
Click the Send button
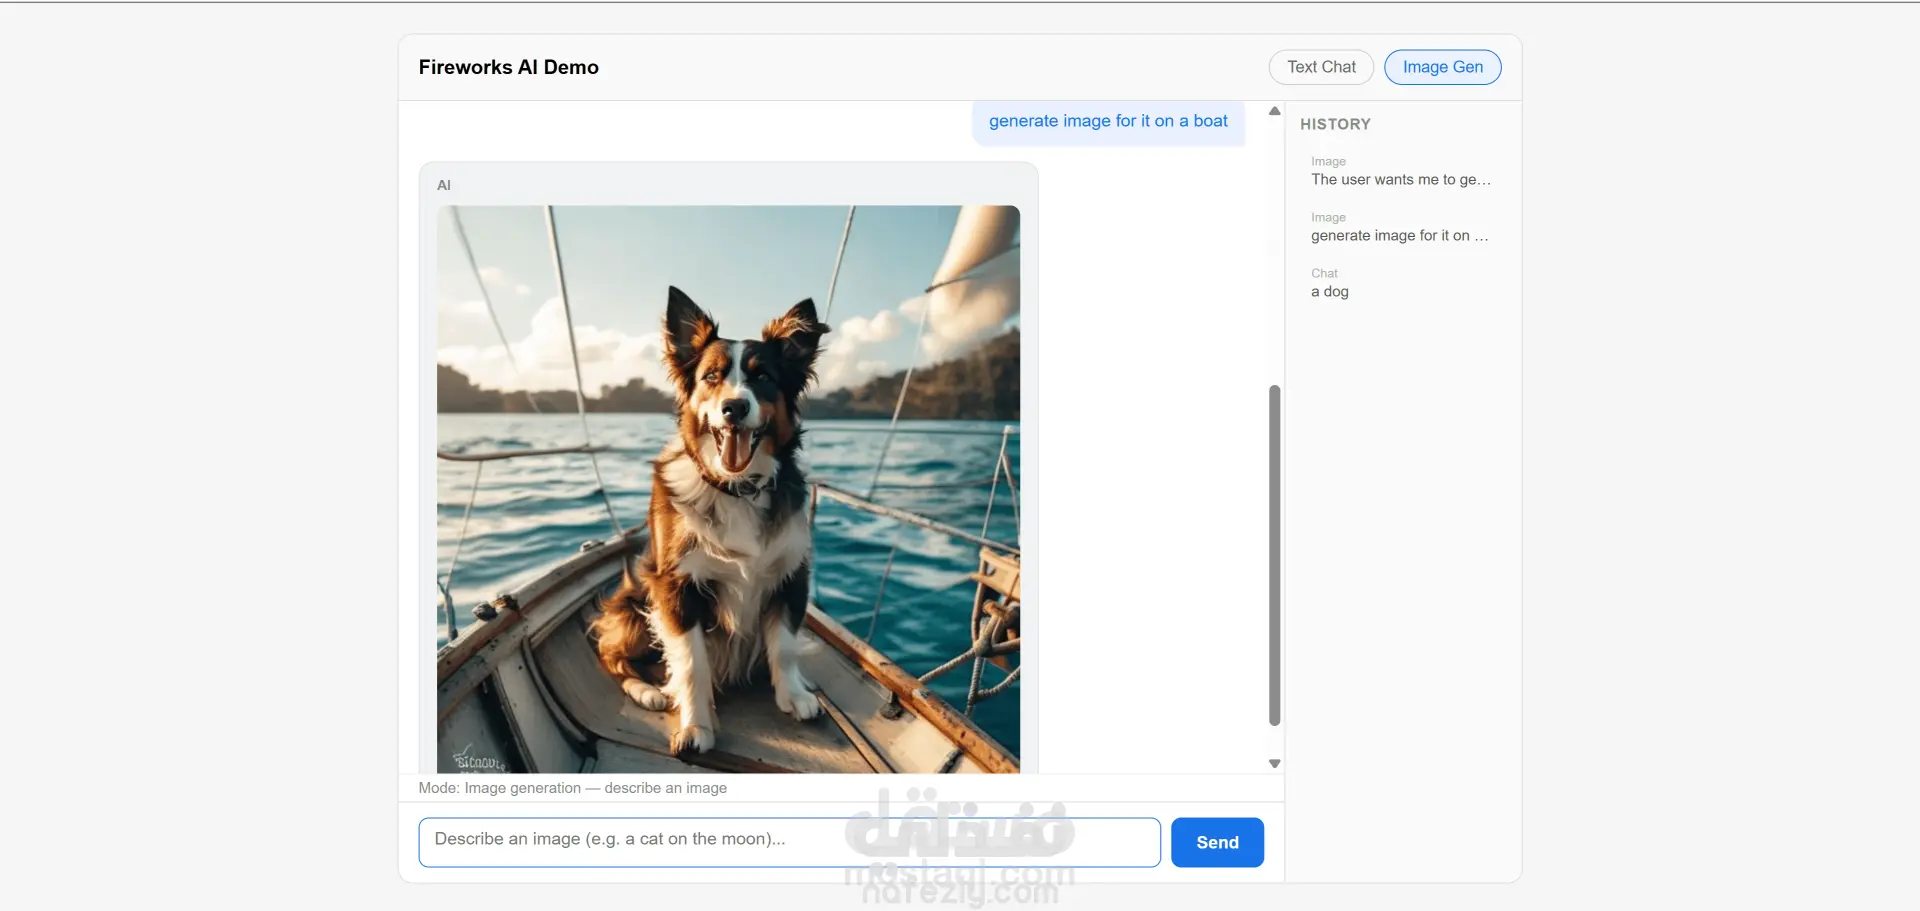click(1217, 842)
